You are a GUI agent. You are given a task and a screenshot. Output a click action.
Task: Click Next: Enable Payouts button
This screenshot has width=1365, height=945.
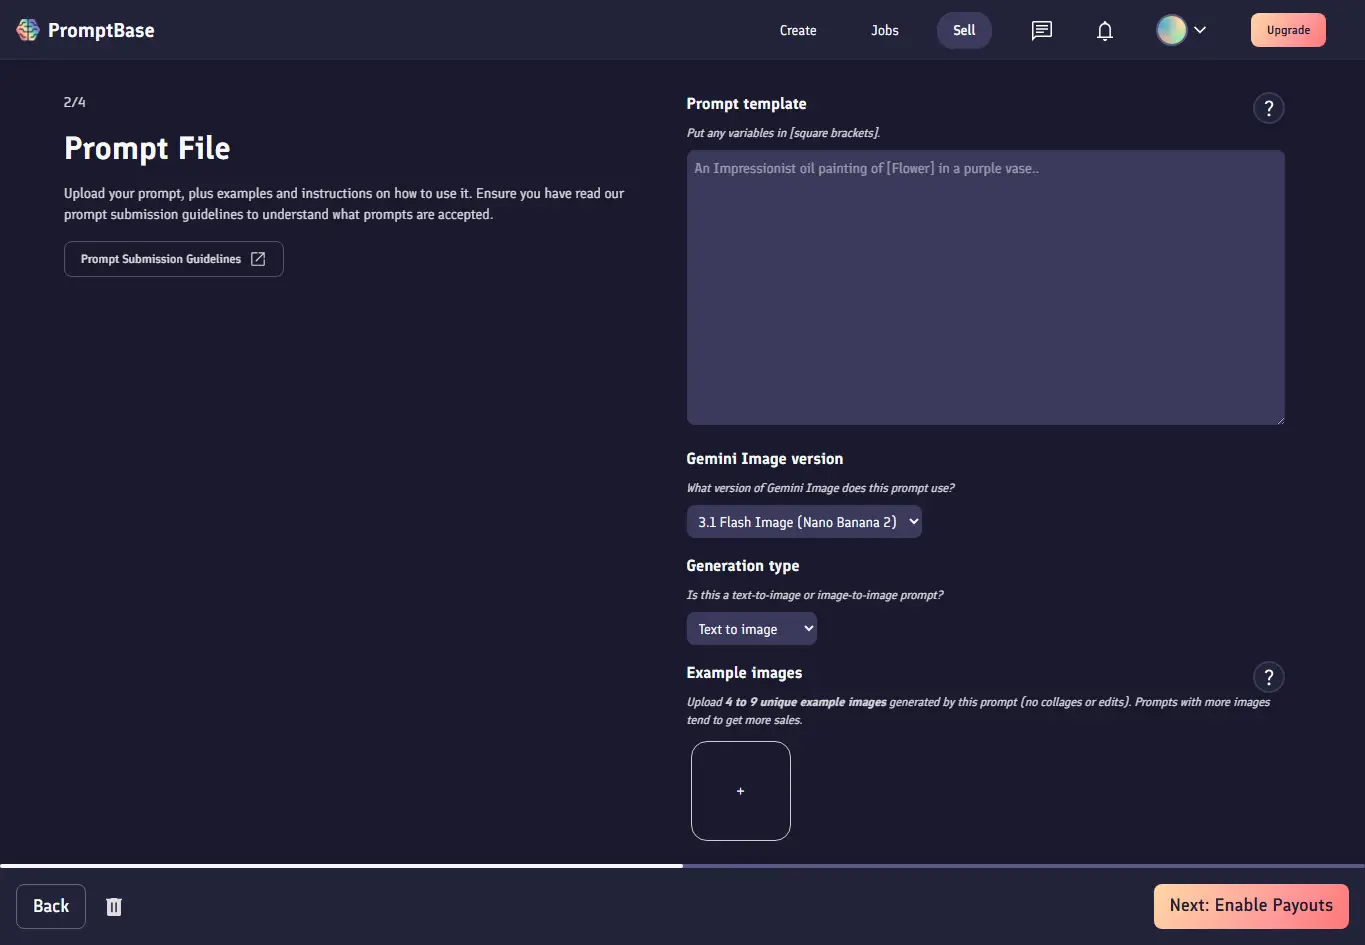coord(1251,906)
